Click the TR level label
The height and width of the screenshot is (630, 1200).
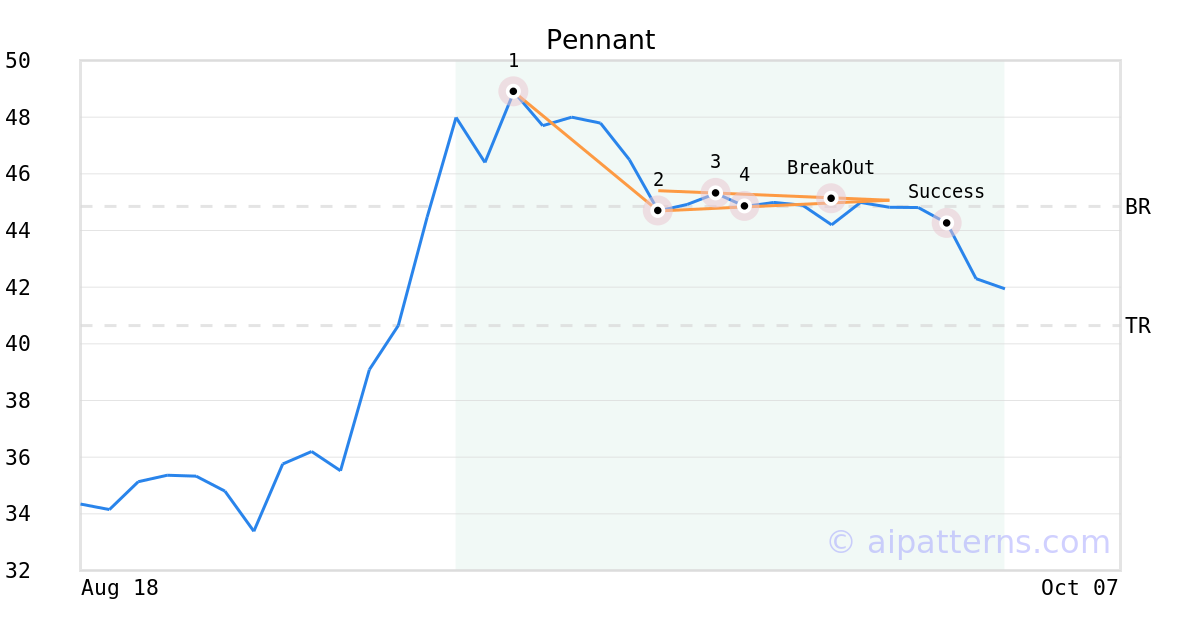tap(1137, 325)
